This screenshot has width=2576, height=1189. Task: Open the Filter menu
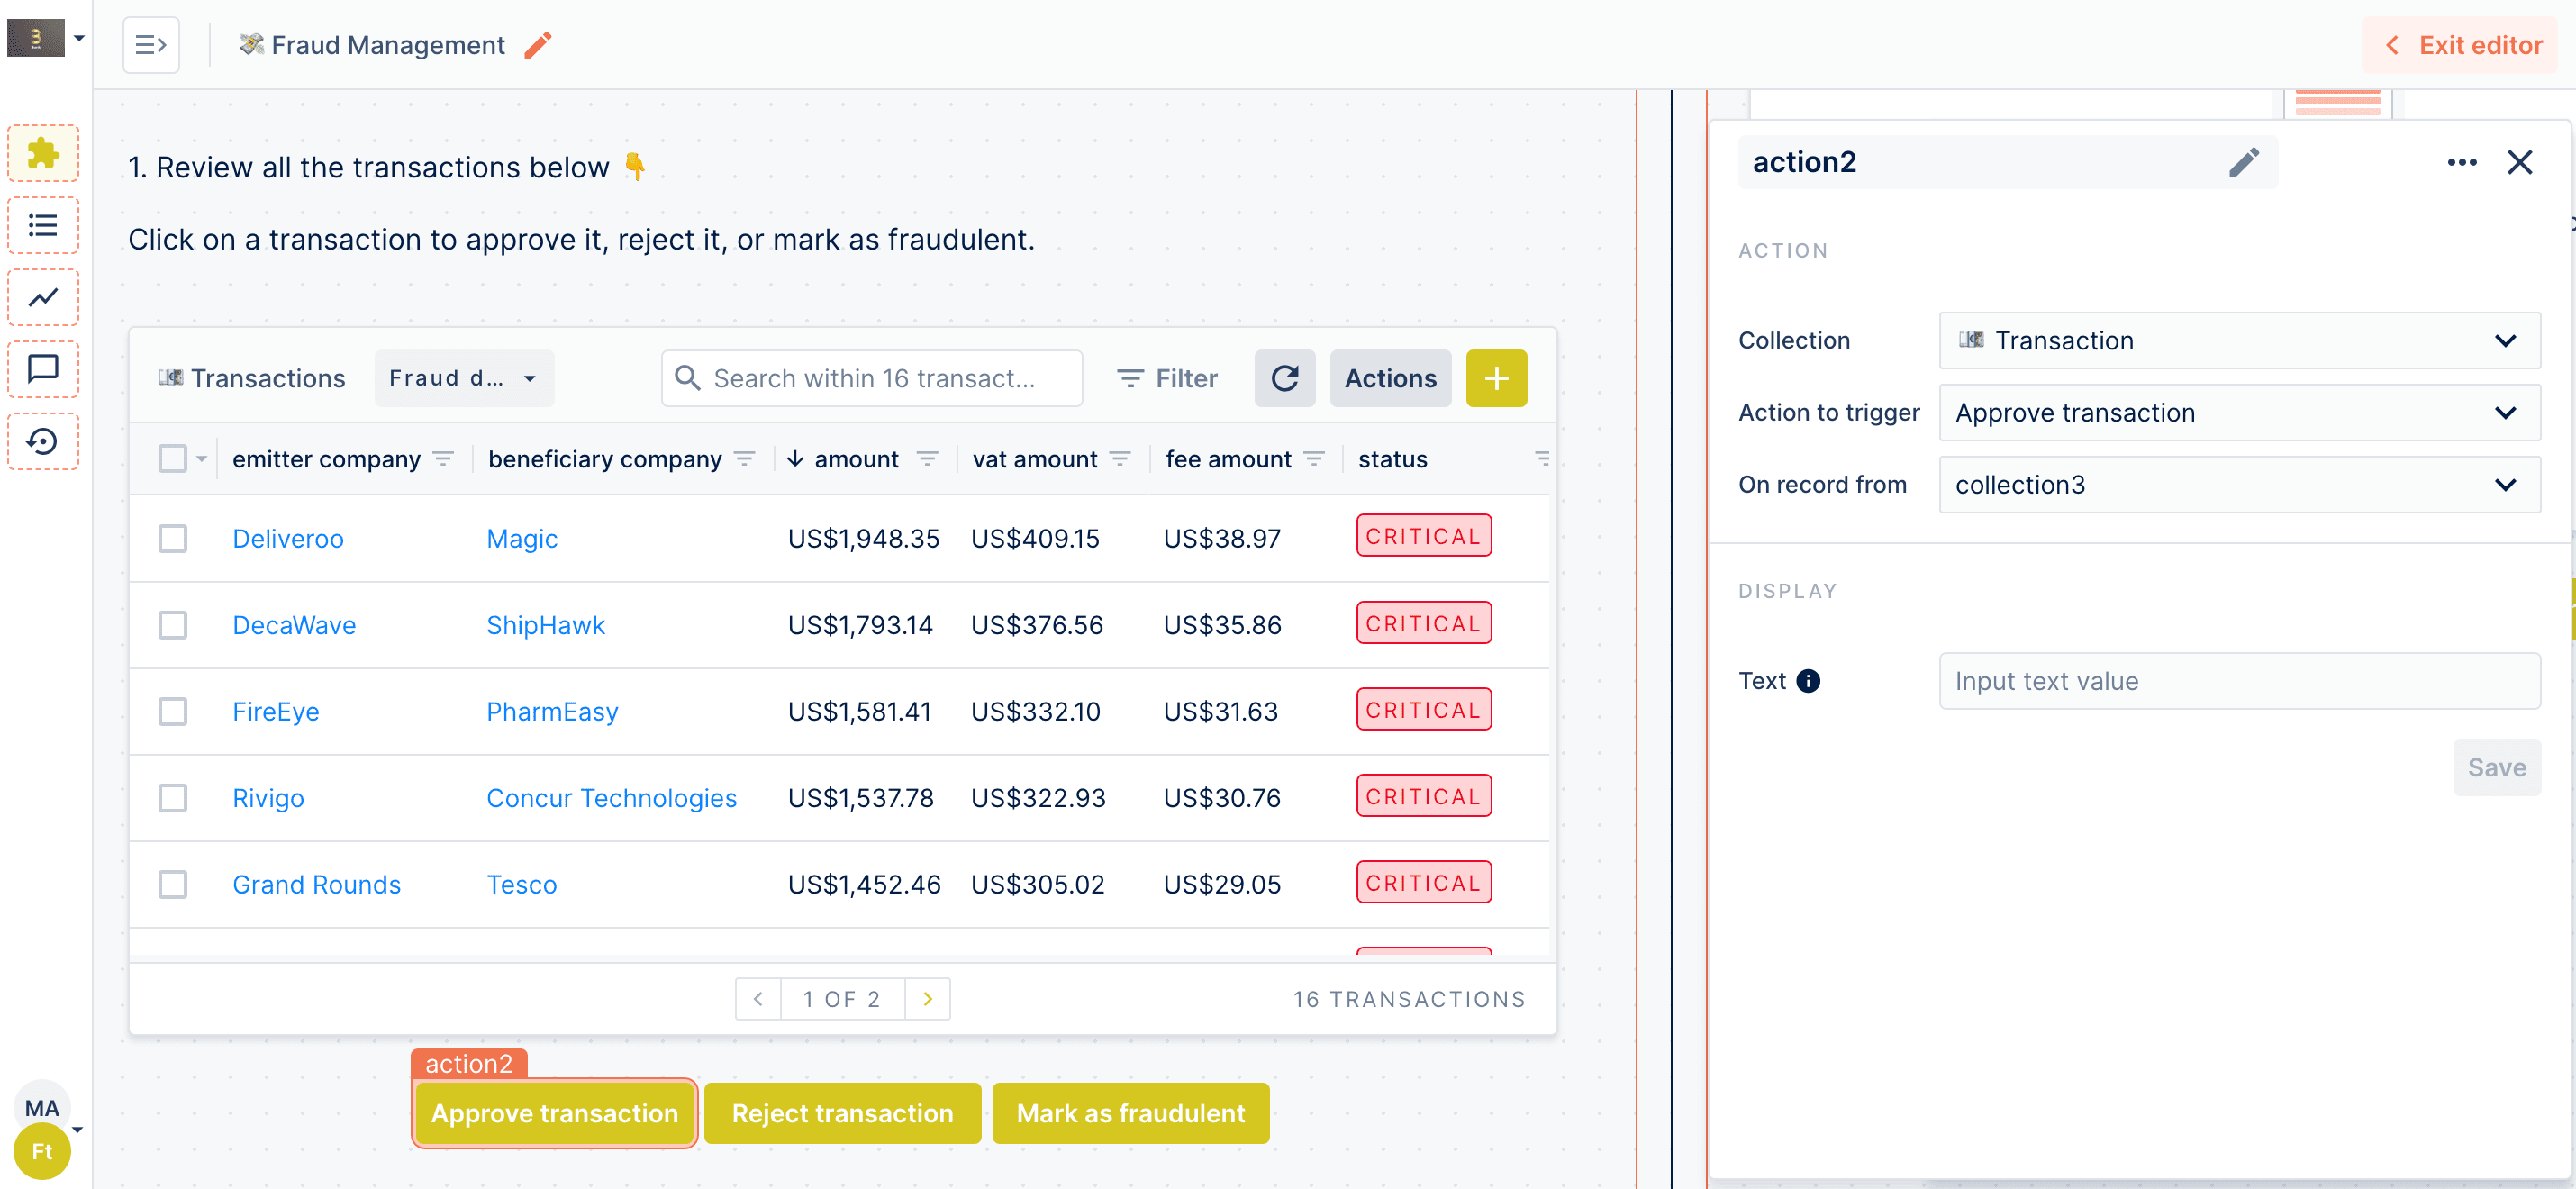[x=1167, y=378]
